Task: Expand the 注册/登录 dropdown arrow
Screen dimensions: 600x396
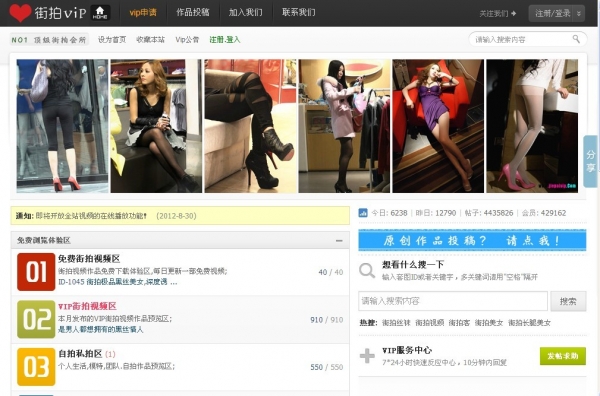Action: (579, 13)
